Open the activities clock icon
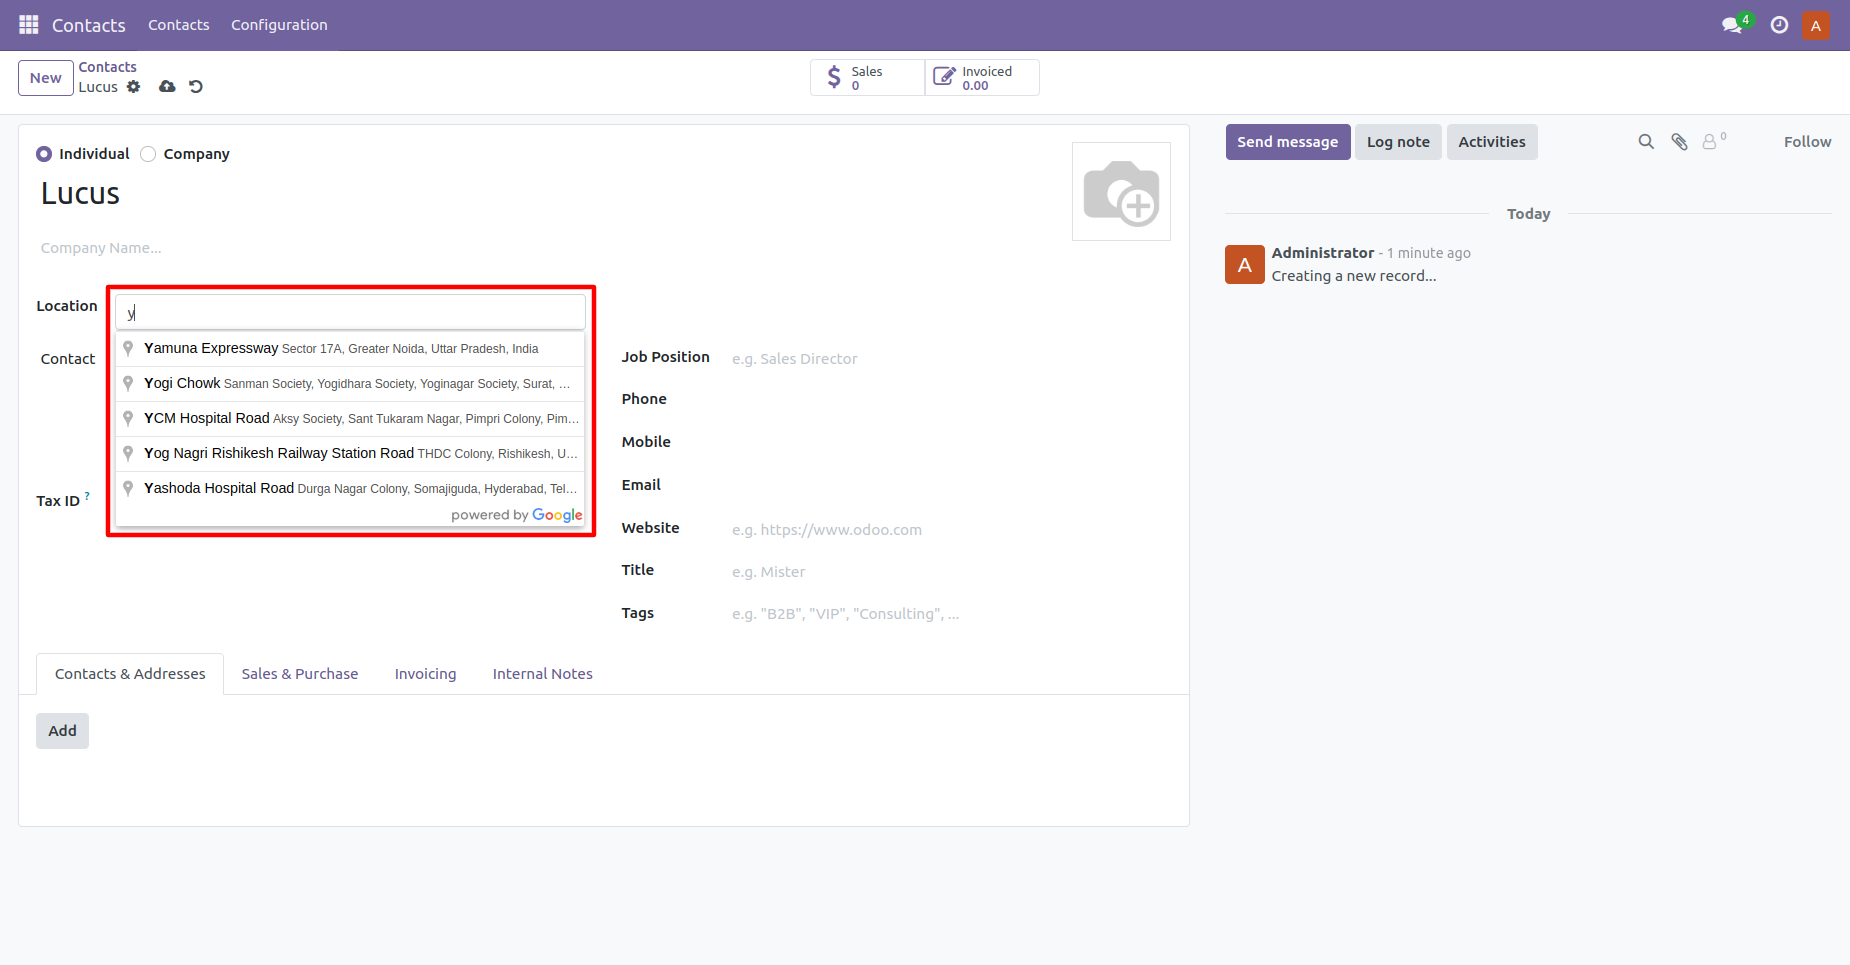 pos(1778,25)
